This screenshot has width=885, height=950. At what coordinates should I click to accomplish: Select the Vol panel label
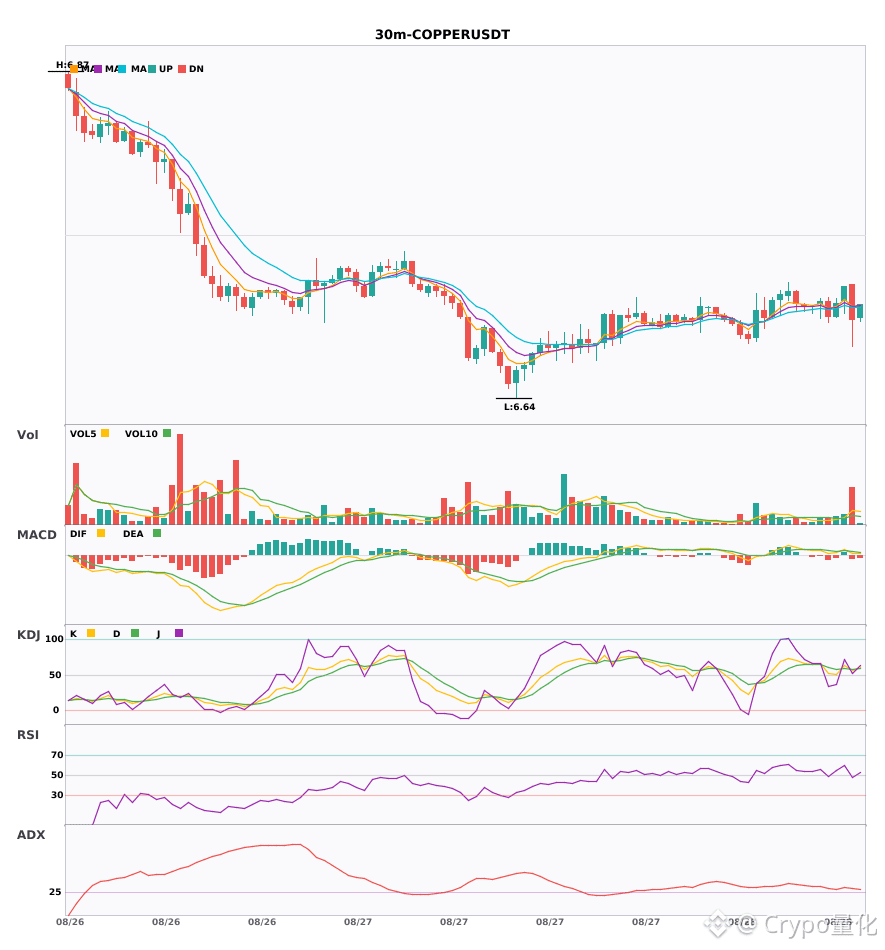pyautogui.click(x=27, y=435)
